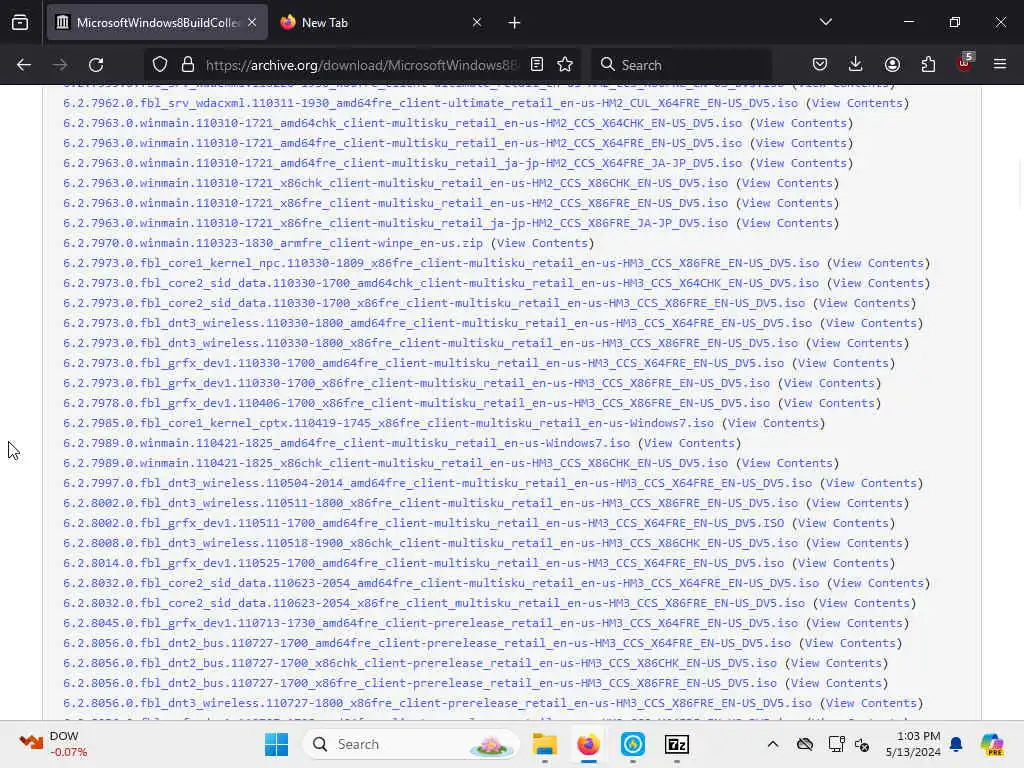View Contents of 6.2.8045.0 prerelease iso

(857, 623)
